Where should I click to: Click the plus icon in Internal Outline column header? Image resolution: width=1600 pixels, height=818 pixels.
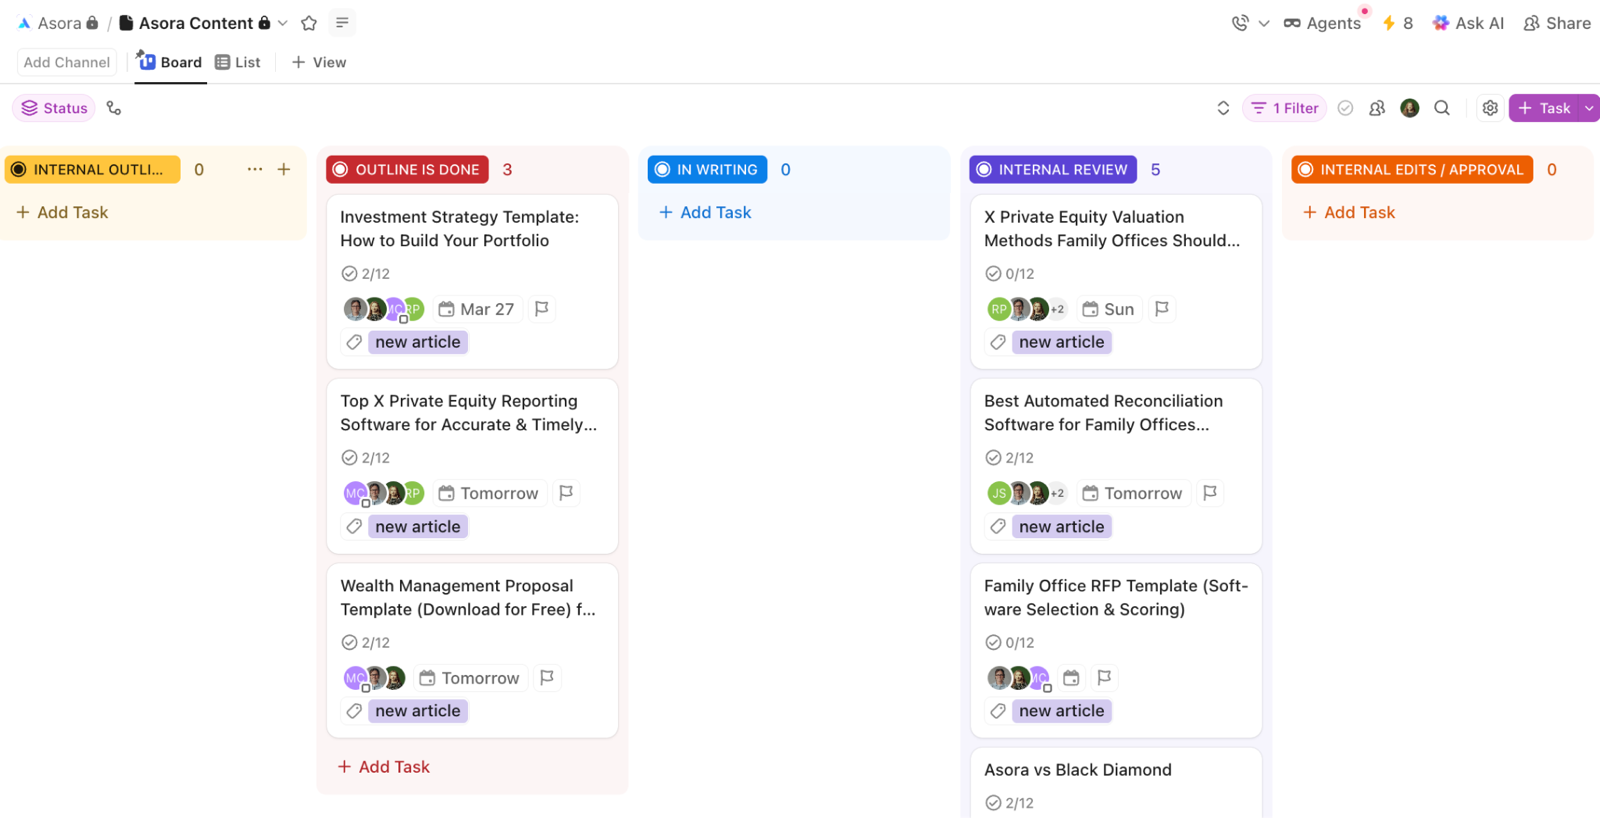284,170
